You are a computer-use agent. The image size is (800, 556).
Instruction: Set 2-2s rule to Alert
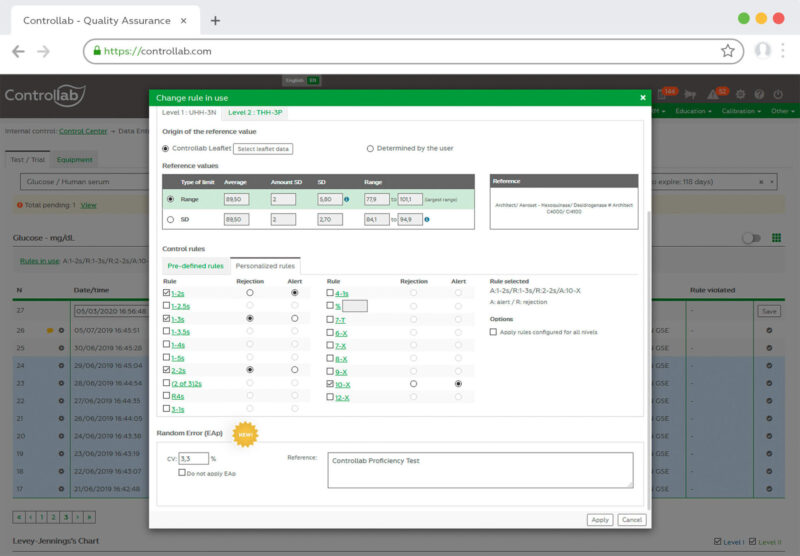pos(294,370)
